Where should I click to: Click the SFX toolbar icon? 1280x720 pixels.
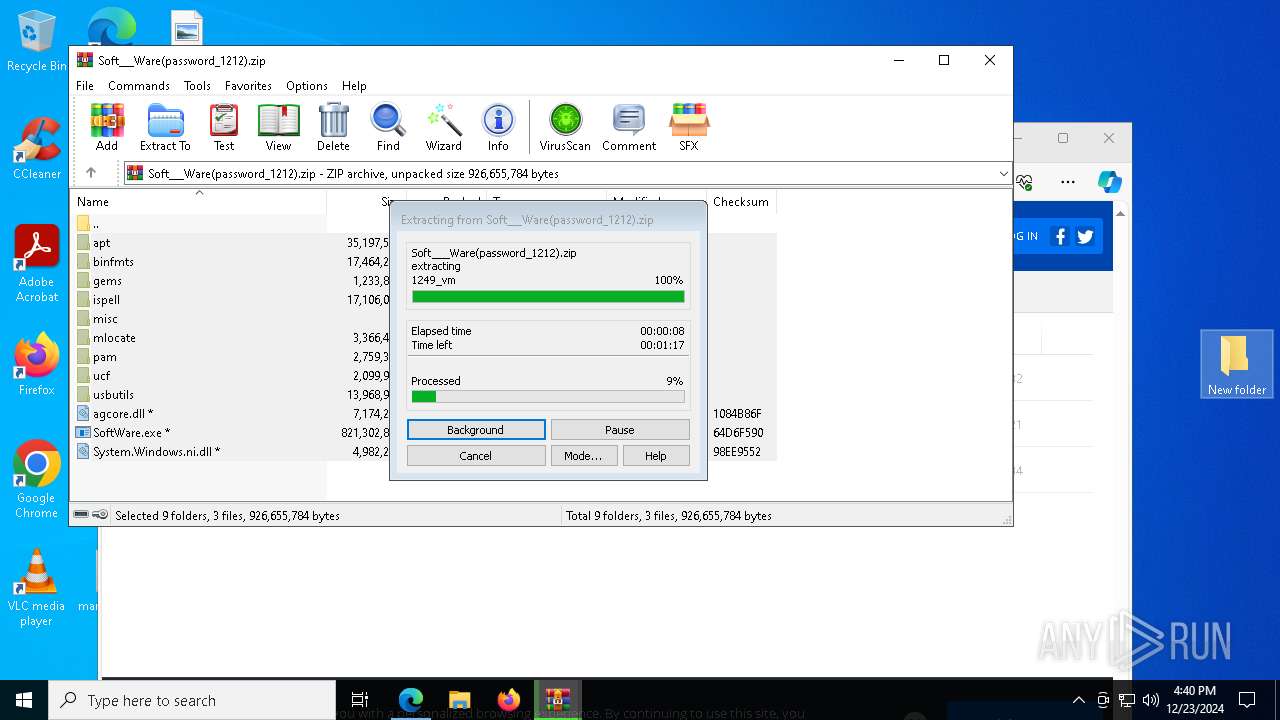pyautogui.click(x=689, y=127)
